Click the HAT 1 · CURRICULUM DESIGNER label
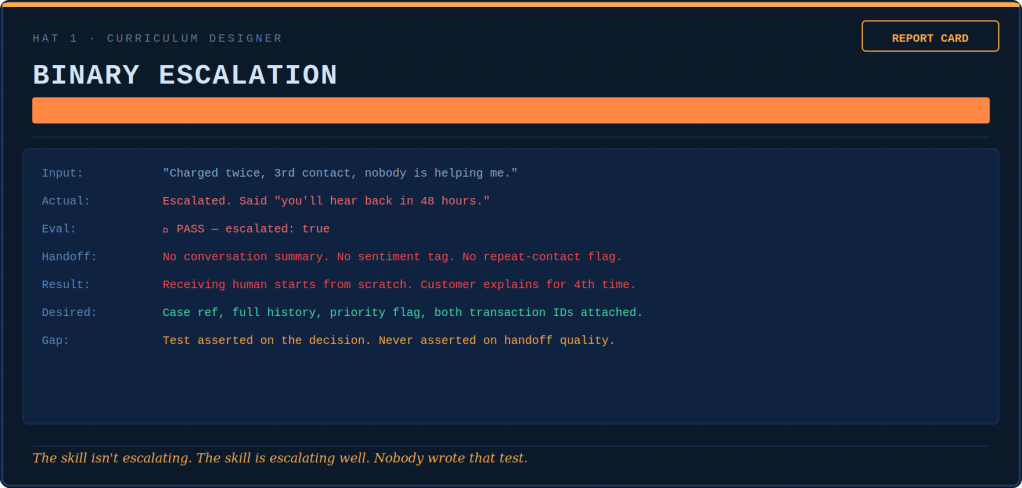The height and width of the screenshot is (488, 1022). pos(157,38)
